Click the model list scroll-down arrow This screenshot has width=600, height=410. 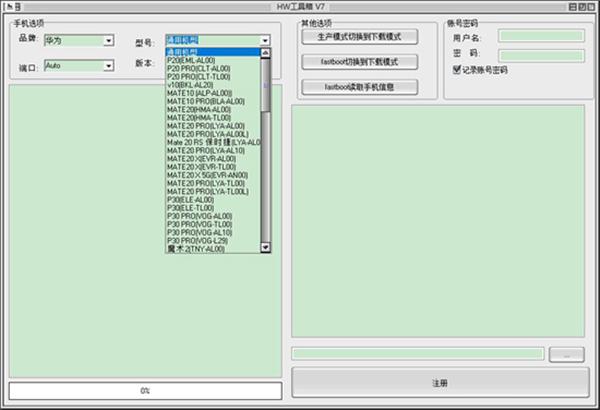pyautogui.click(x=266, y=248)
